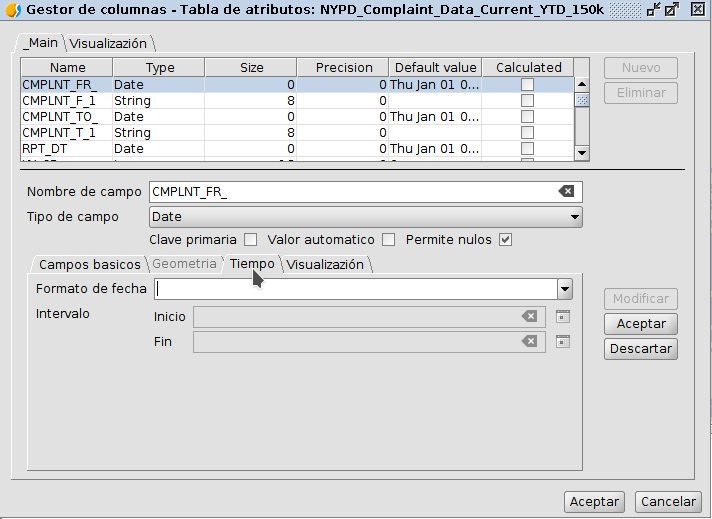Open calendar picker for Inicio
The image size is (712, 519).
(x=563, y=317)
